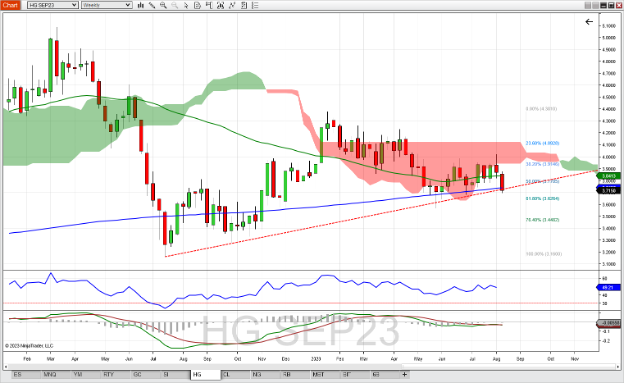624x384 pixels.
Task: Click the 61.80% Fibonacci level label
Action: click(542, 198)
